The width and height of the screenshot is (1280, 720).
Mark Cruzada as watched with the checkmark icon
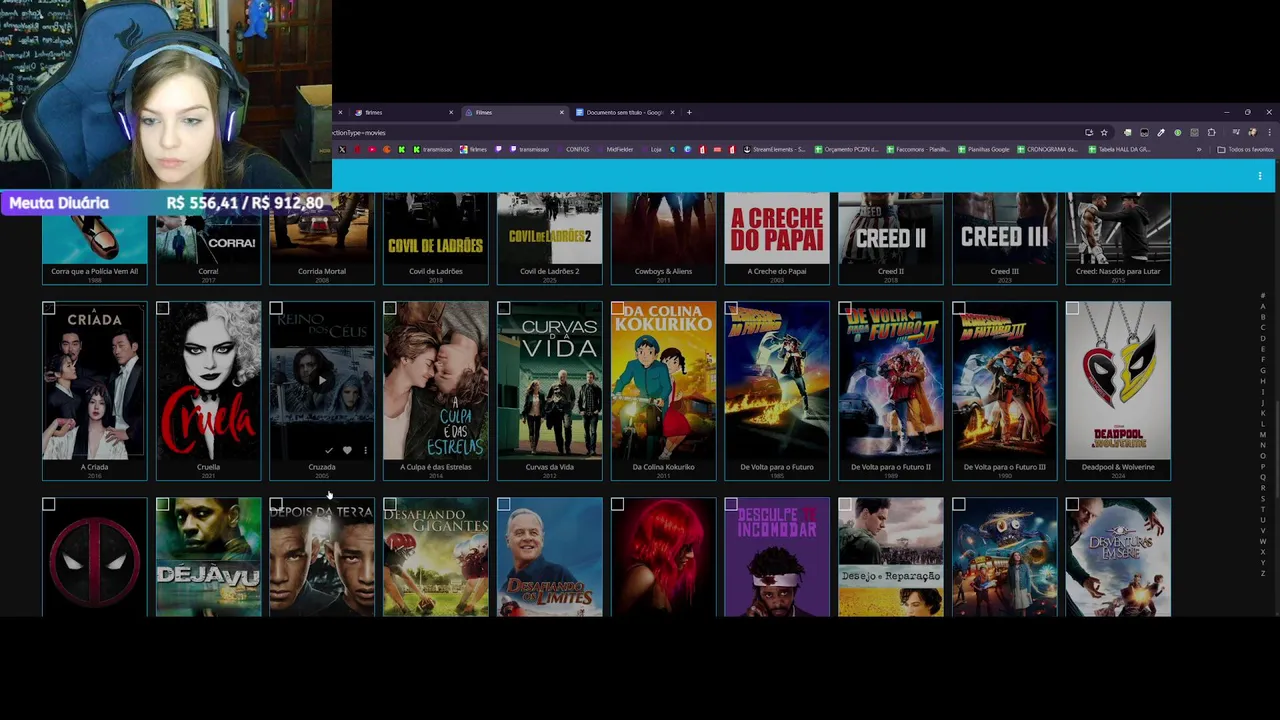pos(329,451)
